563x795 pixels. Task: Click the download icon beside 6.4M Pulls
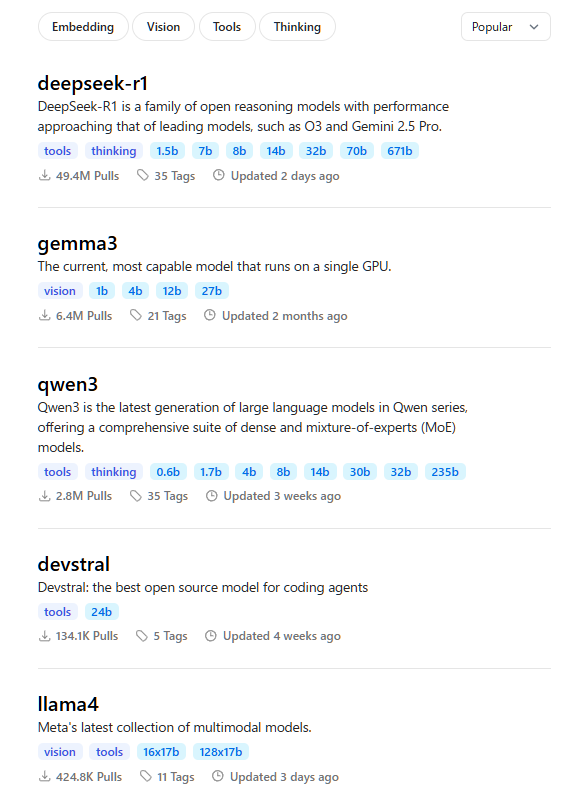point(45,315)
